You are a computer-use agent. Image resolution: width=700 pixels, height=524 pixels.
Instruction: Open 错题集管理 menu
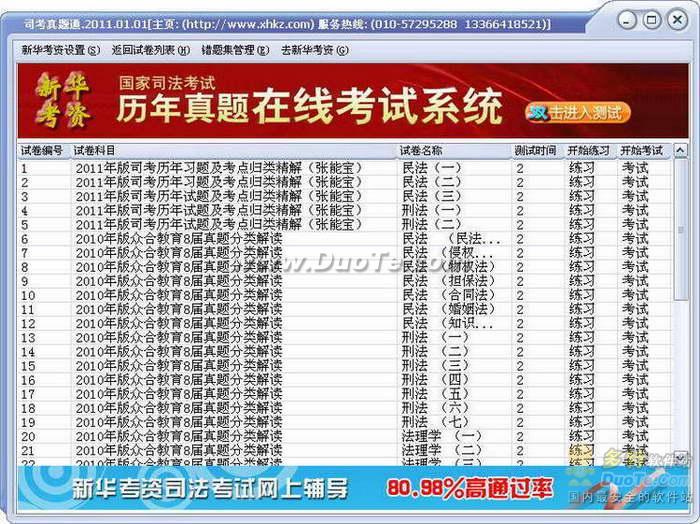pyautogui.click(x=235, y=50)
